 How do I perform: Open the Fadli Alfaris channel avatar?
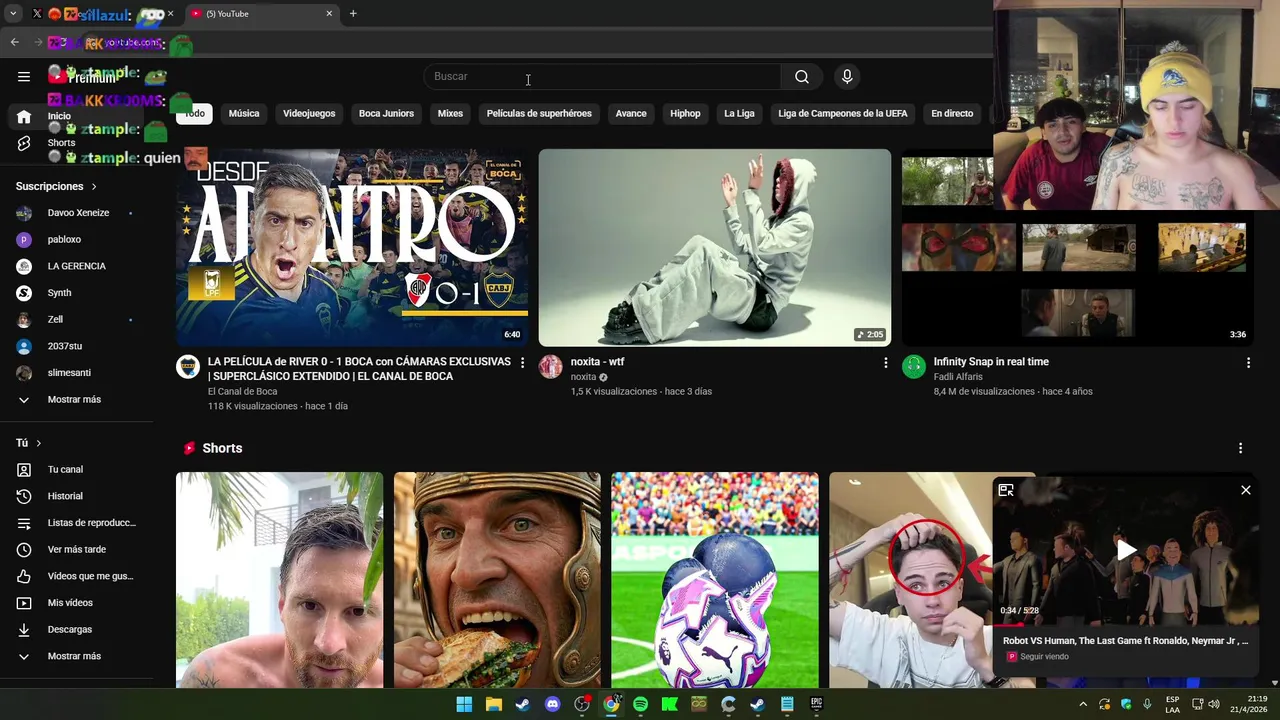tap(914, 367)
